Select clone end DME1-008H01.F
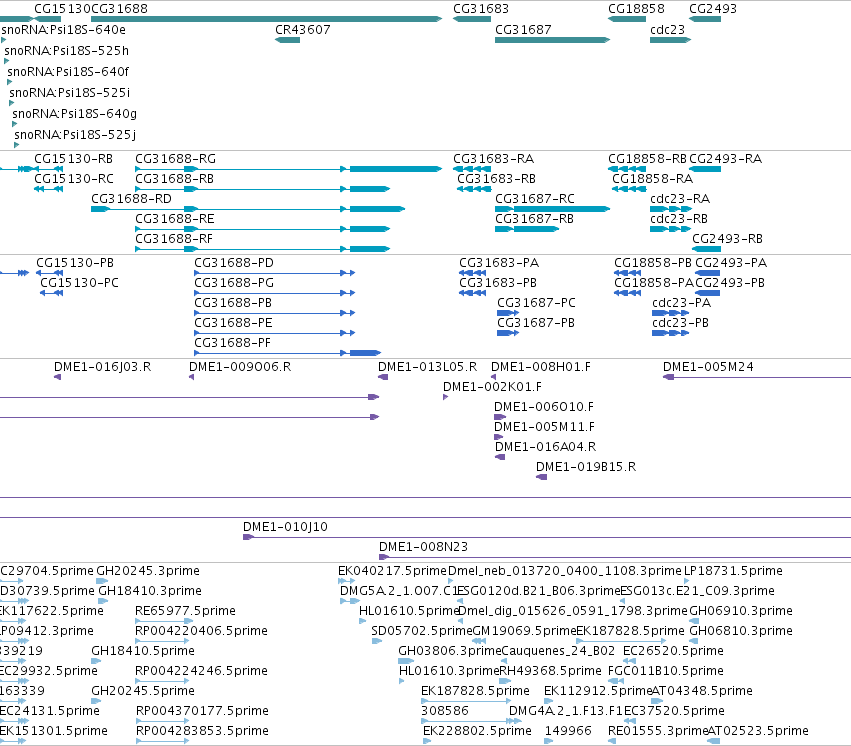This screenshot has height=746, width=851. pyautogui.click(x=493, y=378)
